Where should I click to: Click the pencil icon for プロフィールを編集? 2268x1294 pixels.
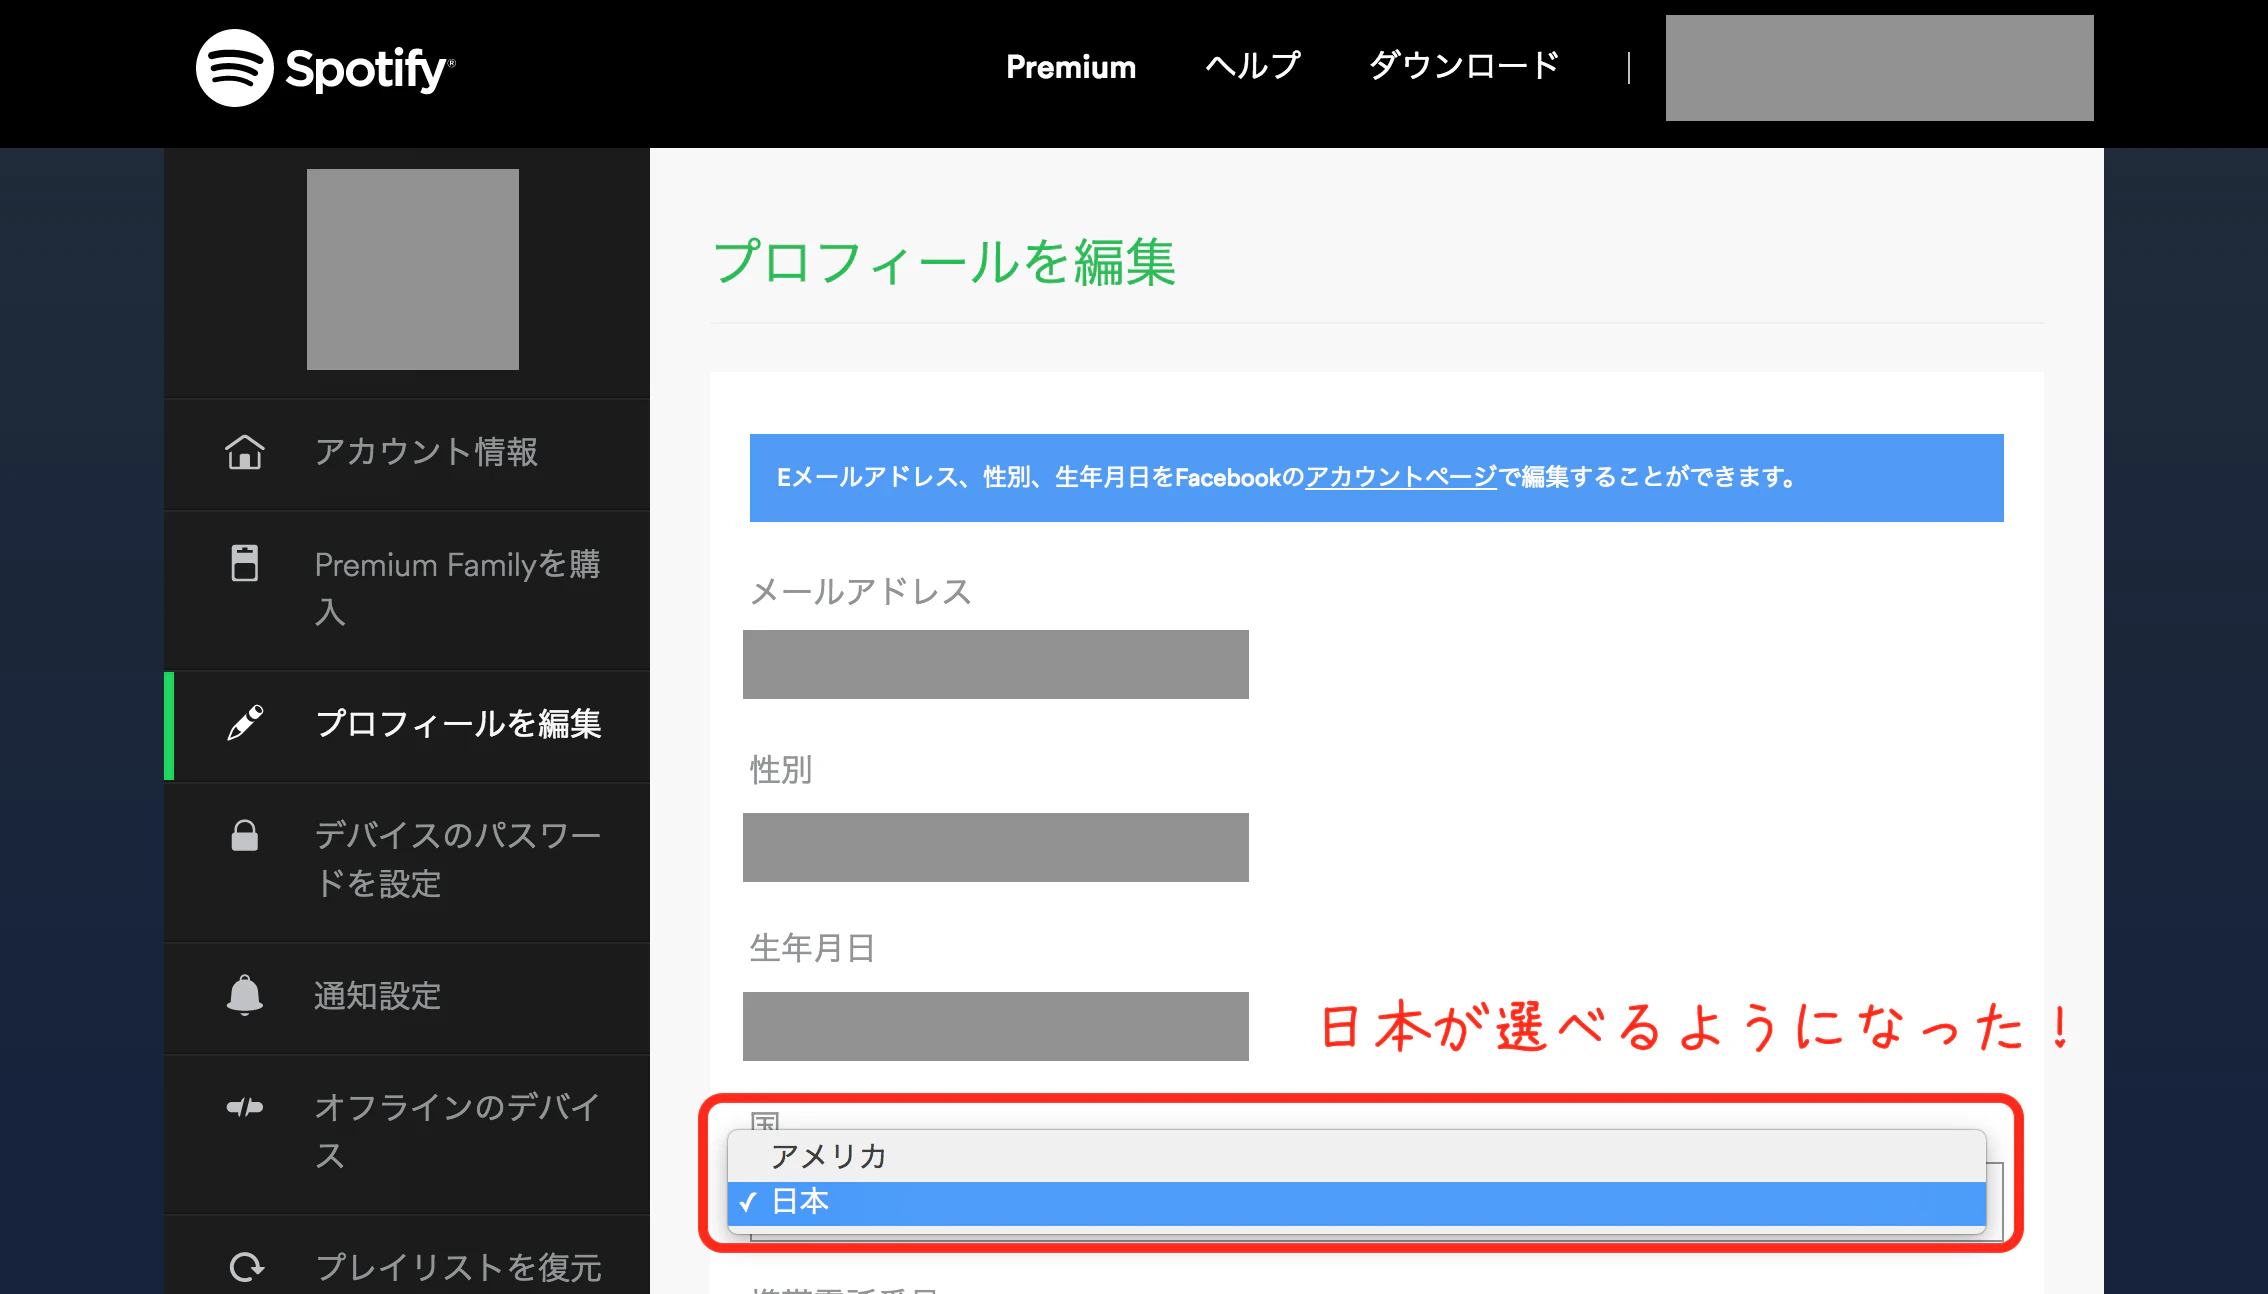(x=245, y=723)
